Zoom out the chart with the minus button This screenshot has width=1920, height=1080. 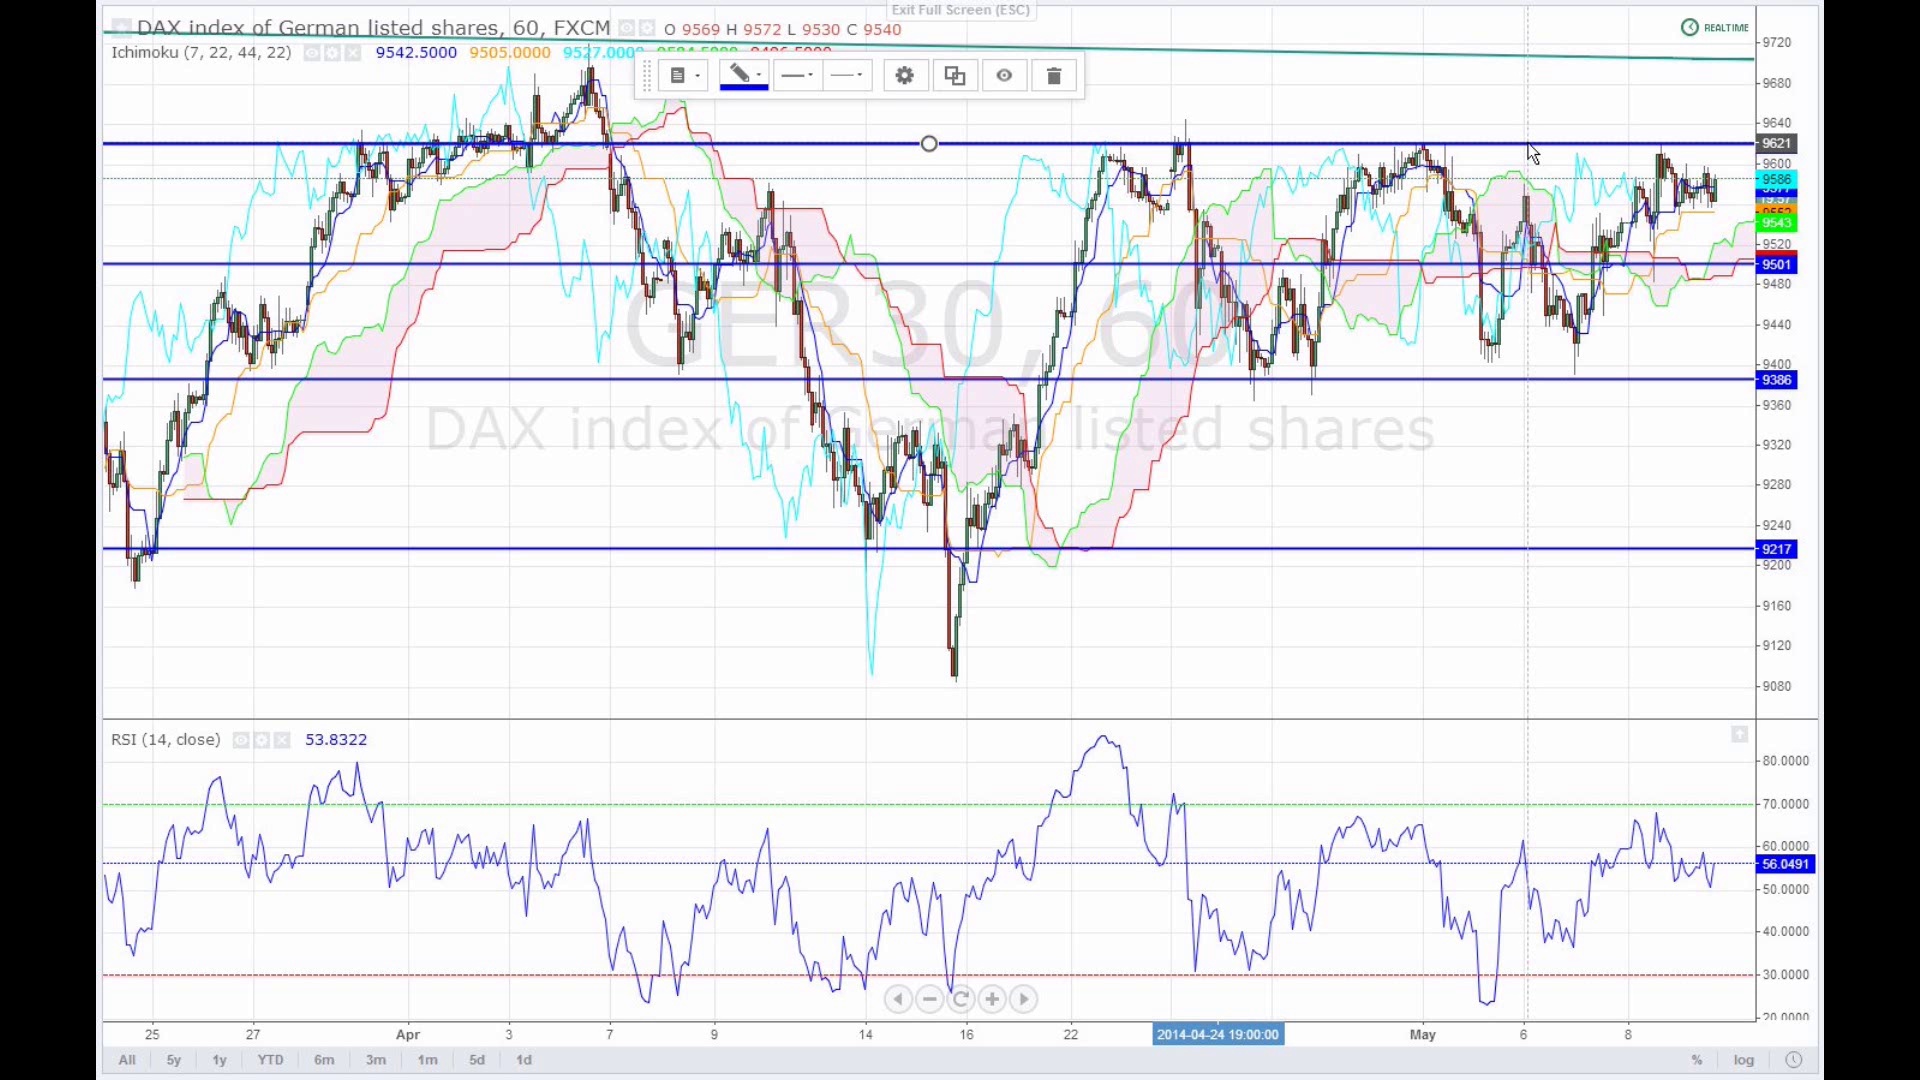(x=930, y=999)
